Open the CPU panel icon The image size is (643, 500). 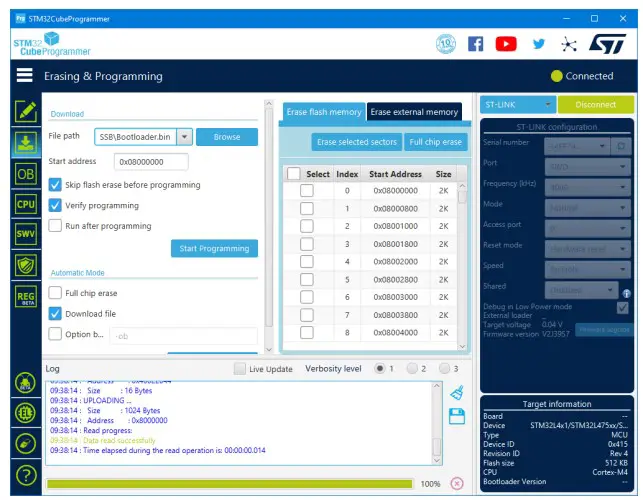pyautogui.click(x=26, y=204)
